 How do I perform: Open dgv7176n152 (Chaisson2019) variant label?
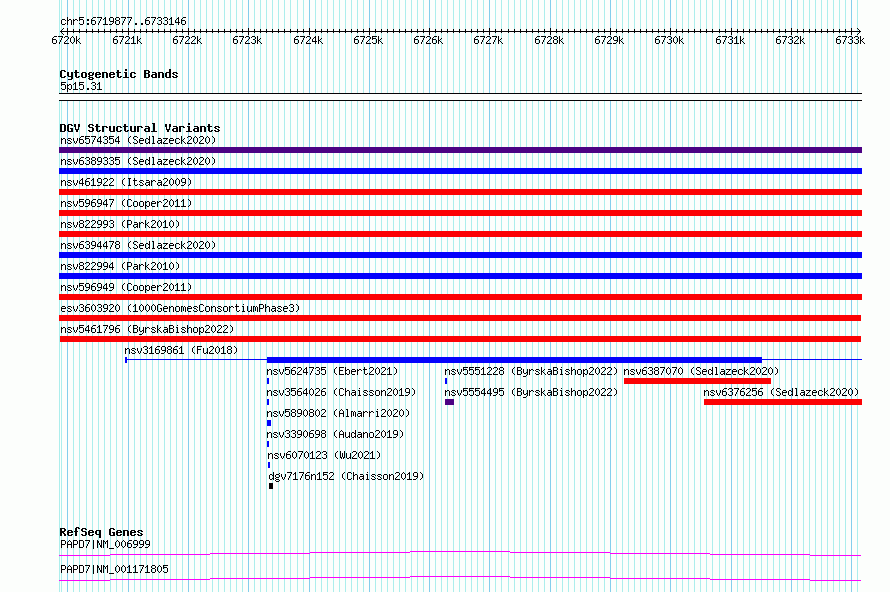click(x=346, y=476)
